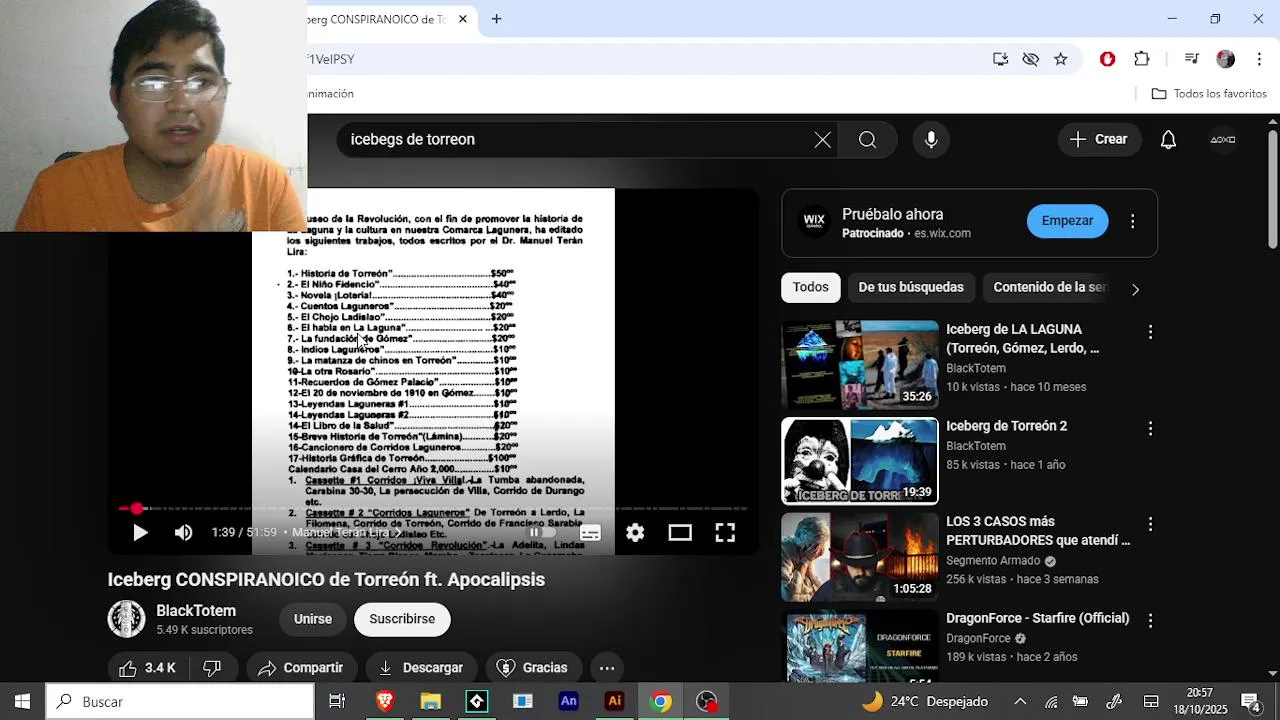Viewport: 1280px width, 720px height.
Task: Open the red ad blocker extension
Action: tap(1107, 59)
